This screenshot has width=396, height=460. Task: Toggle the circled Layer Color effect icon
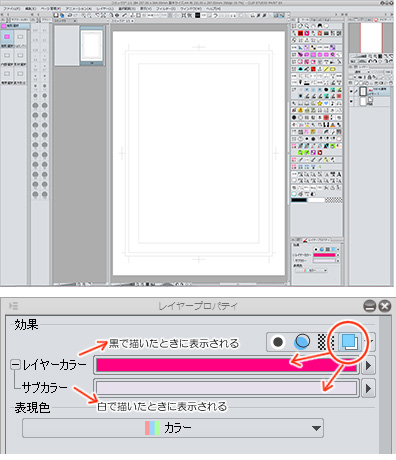pos(350,342)
